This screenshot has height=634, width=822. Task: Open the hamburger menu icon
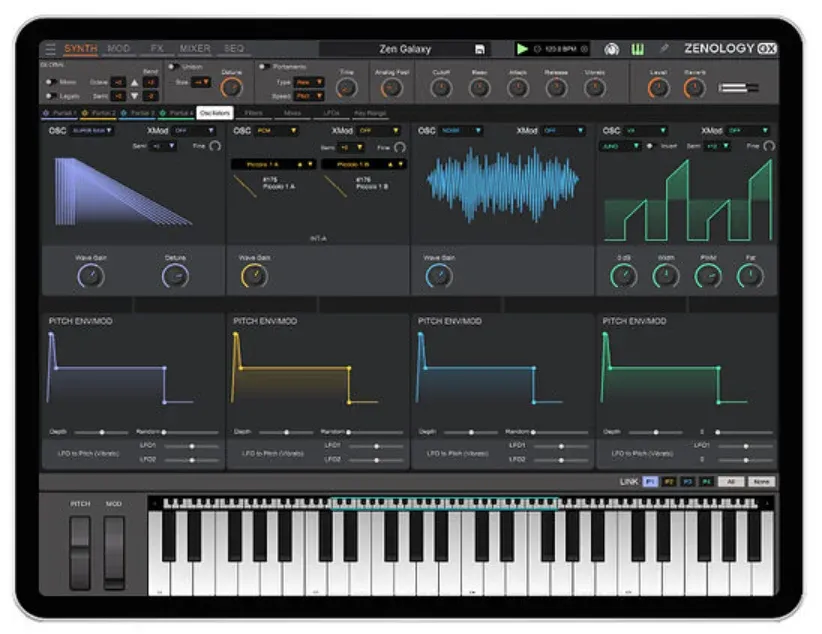pyautogui.click(x=50, y=48)
